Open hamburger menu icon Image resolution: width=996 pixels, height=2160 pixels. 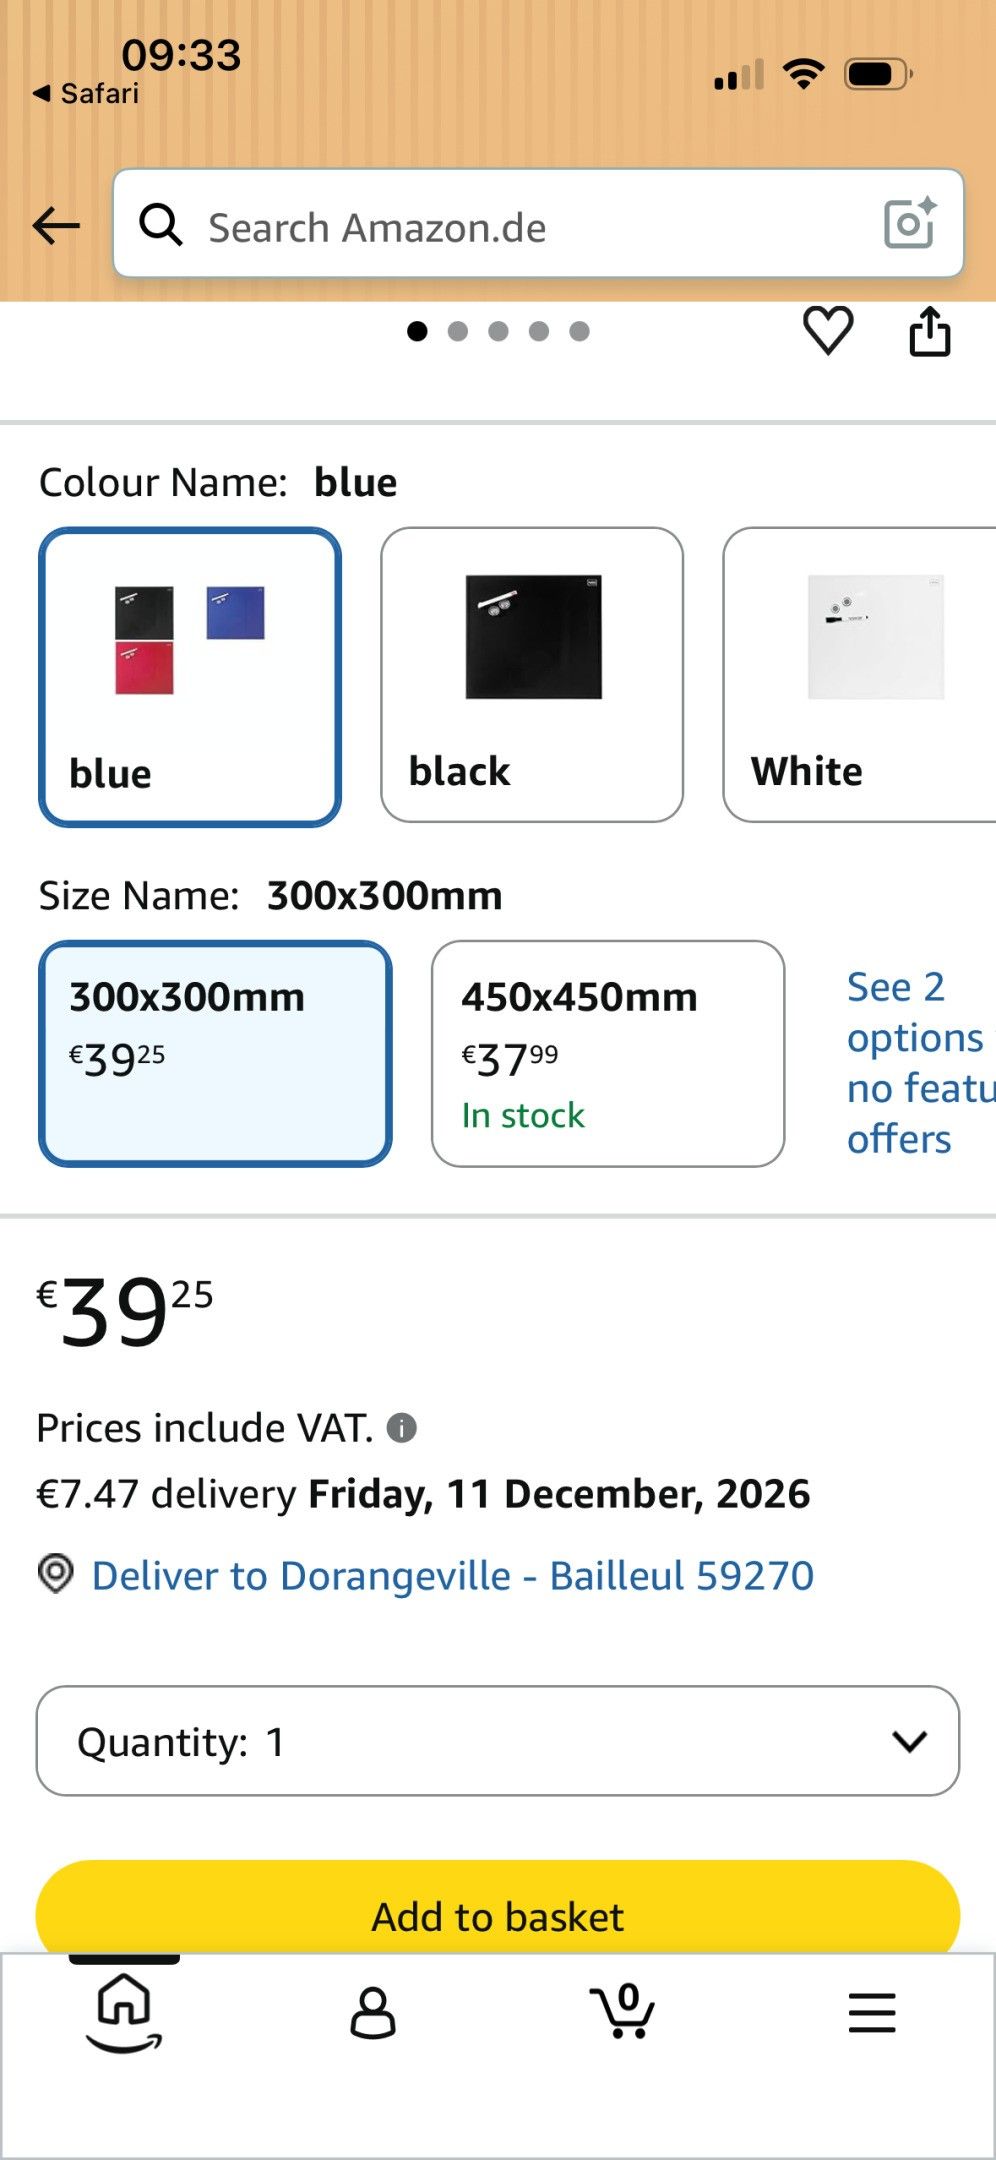click(x=872, y=2012)
